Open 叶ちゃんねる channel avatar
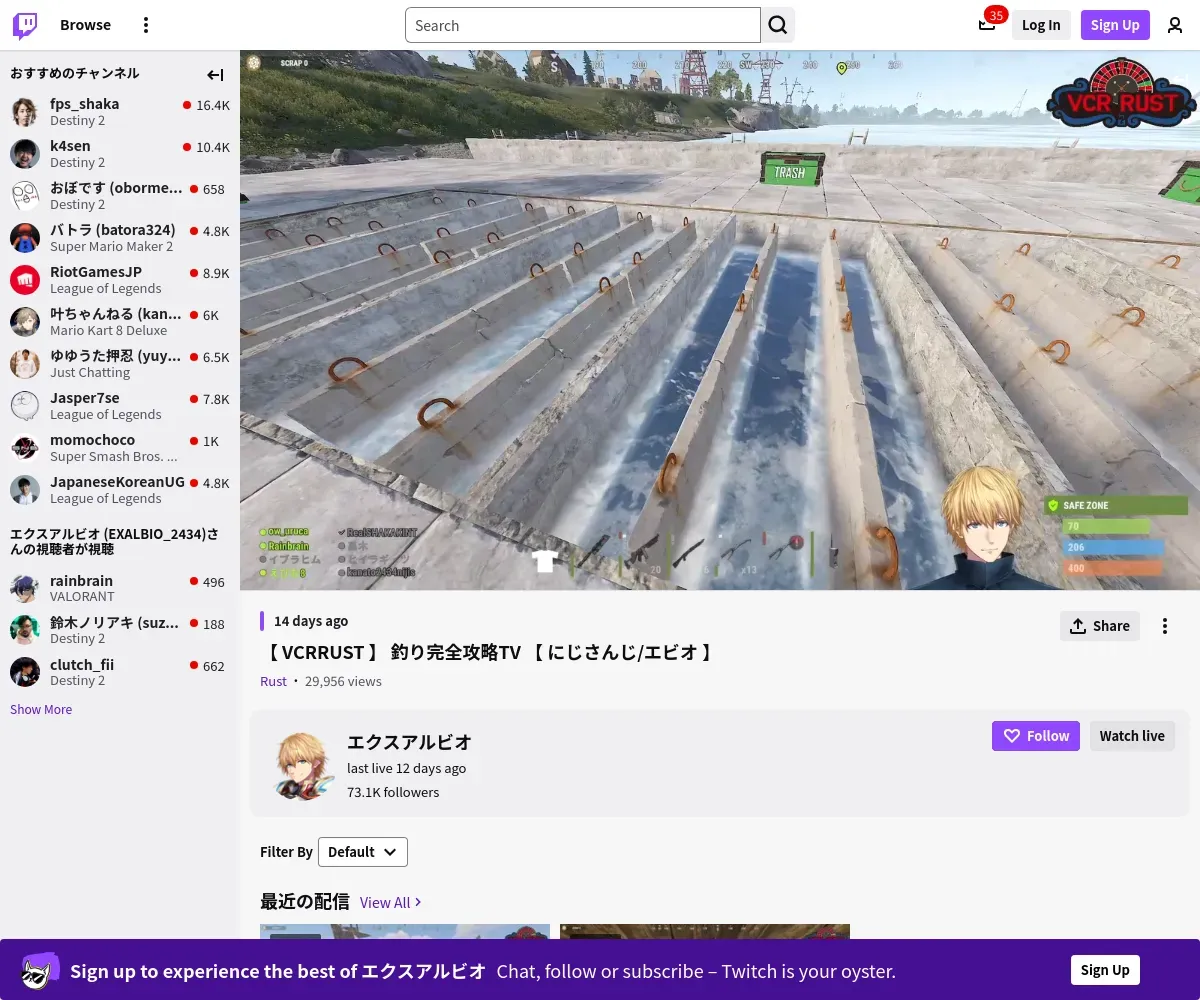This screenshot has height=1000, width=1200. [25, 321]
